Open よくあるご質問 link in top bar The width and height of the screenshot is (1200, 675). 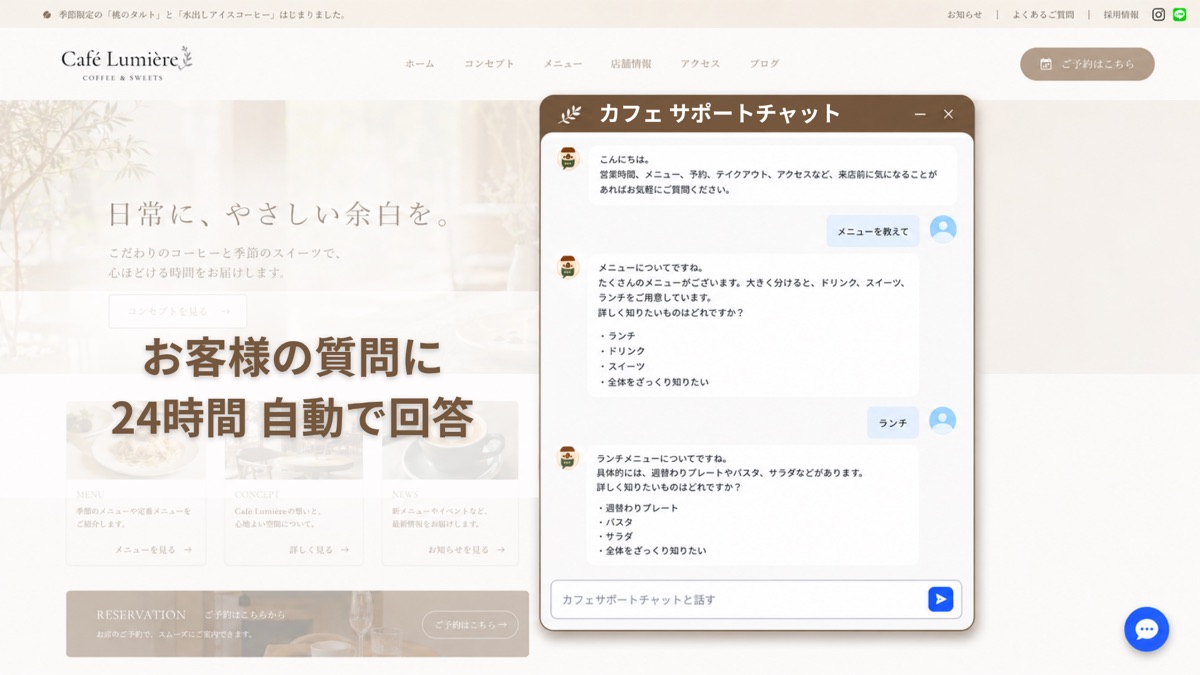click(1043, 15)
